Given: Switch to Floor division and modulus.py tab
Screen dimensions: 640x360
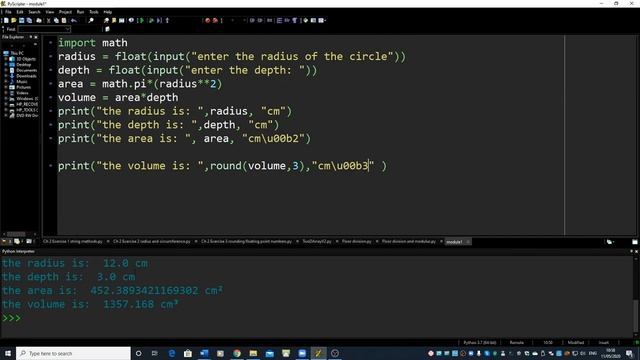Looking at the screenshot, I should pyautogui.click(x=409, y=242).
